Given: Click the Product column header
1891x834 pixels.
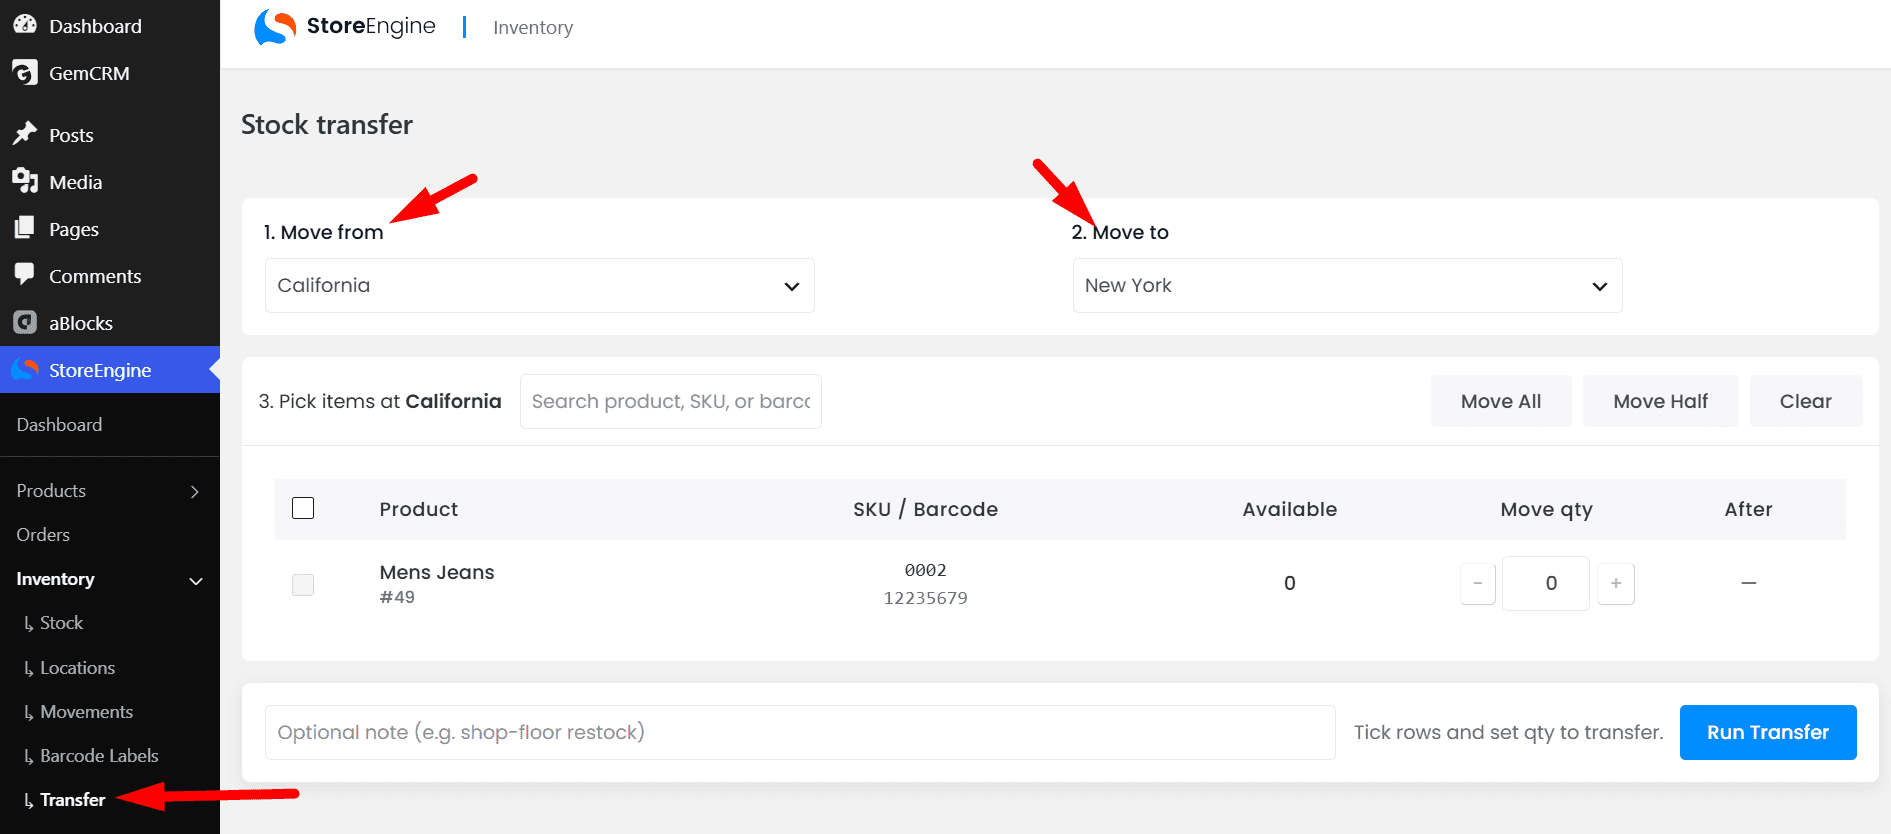Looking at the screenshot, I should coord(419,509).
